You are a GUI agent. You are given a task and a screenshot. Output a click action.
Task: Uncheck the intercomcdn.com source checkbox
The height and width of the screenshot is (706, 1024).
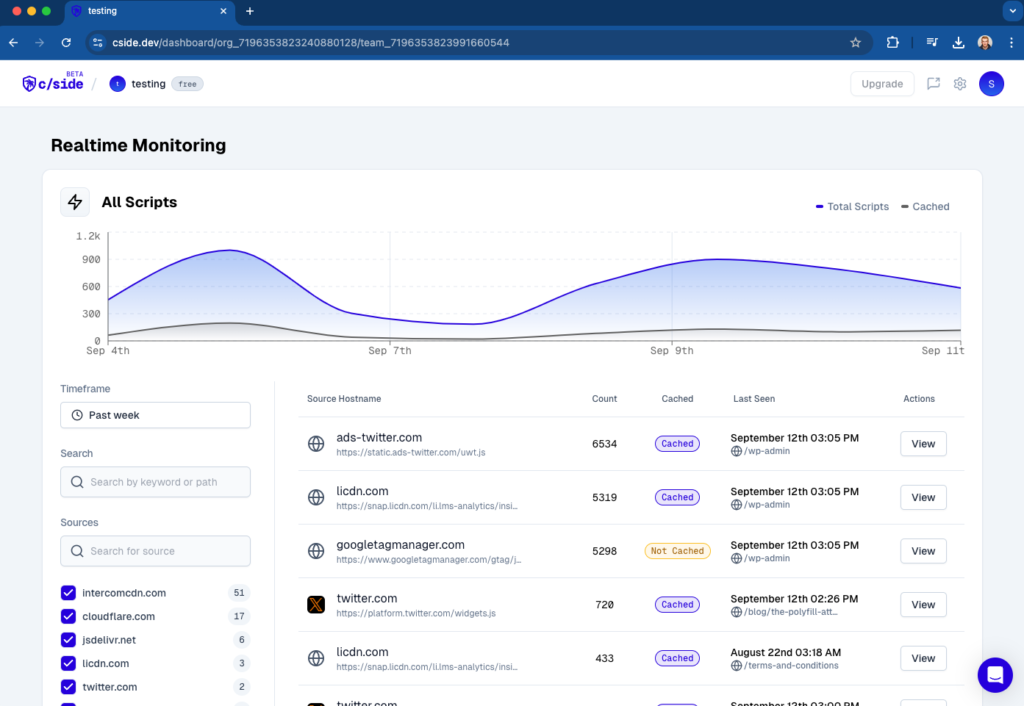point(68,593)
